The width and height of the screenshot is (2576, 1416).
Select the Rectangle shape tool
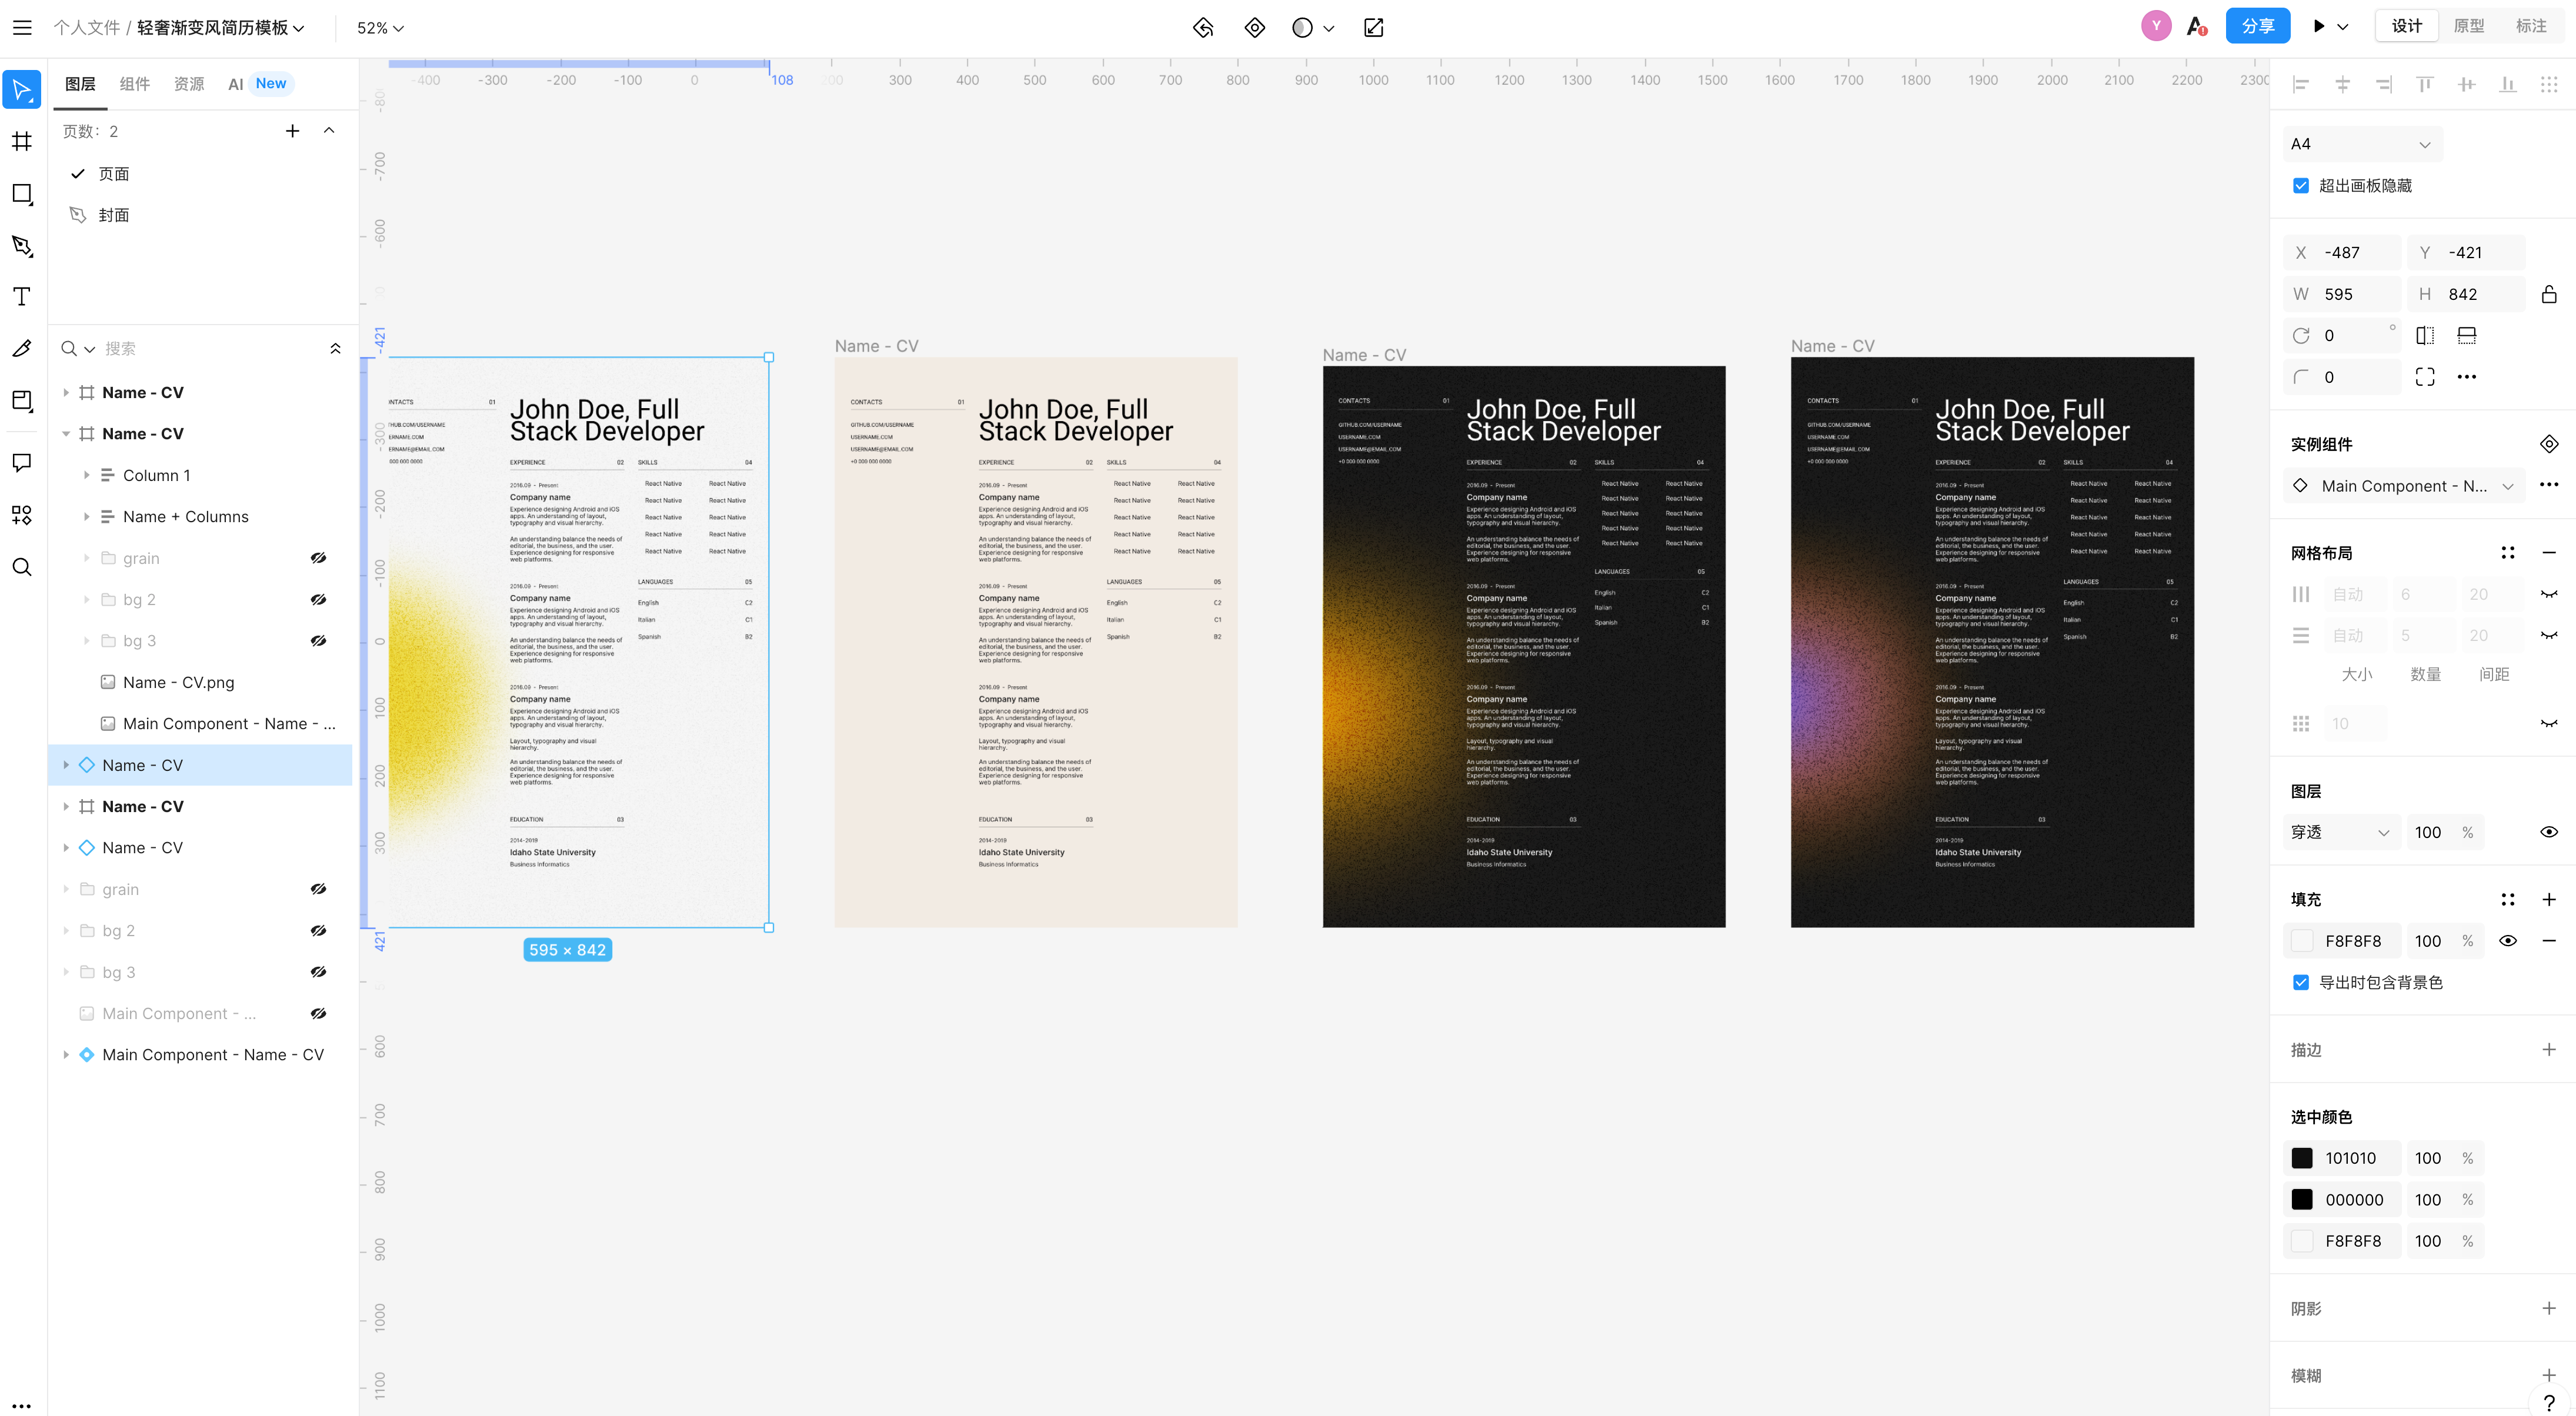(22, 193)
